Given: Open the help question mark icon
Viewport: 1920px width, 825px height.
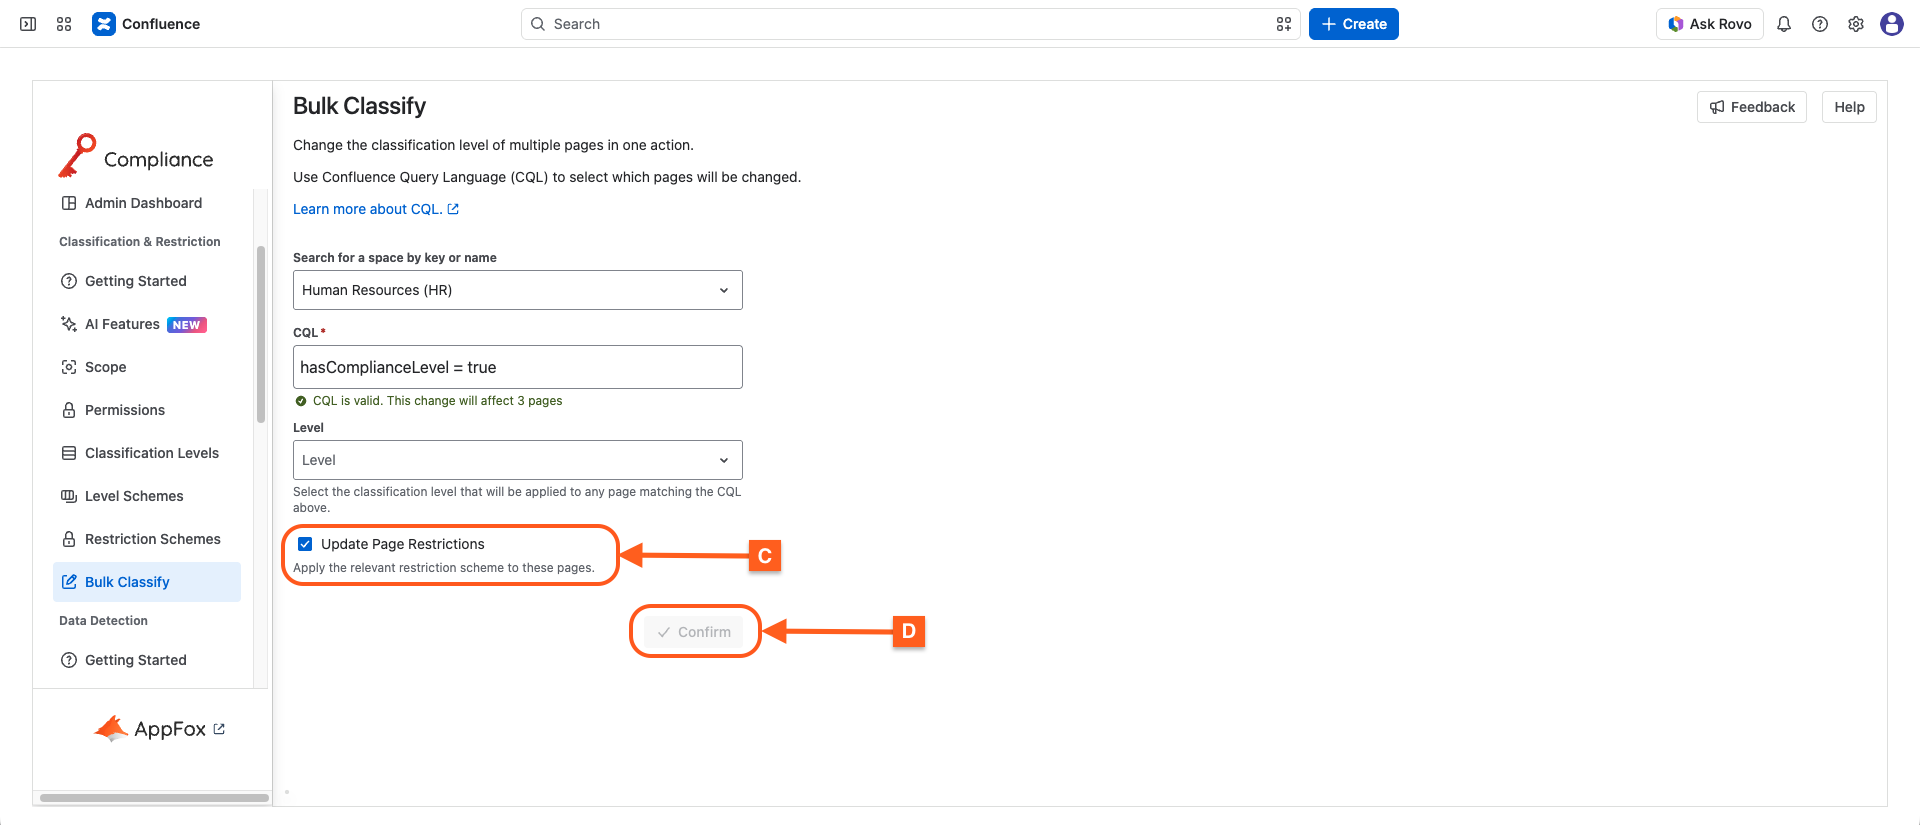Looking at the screenshot, I should (x=1820, y=24).
